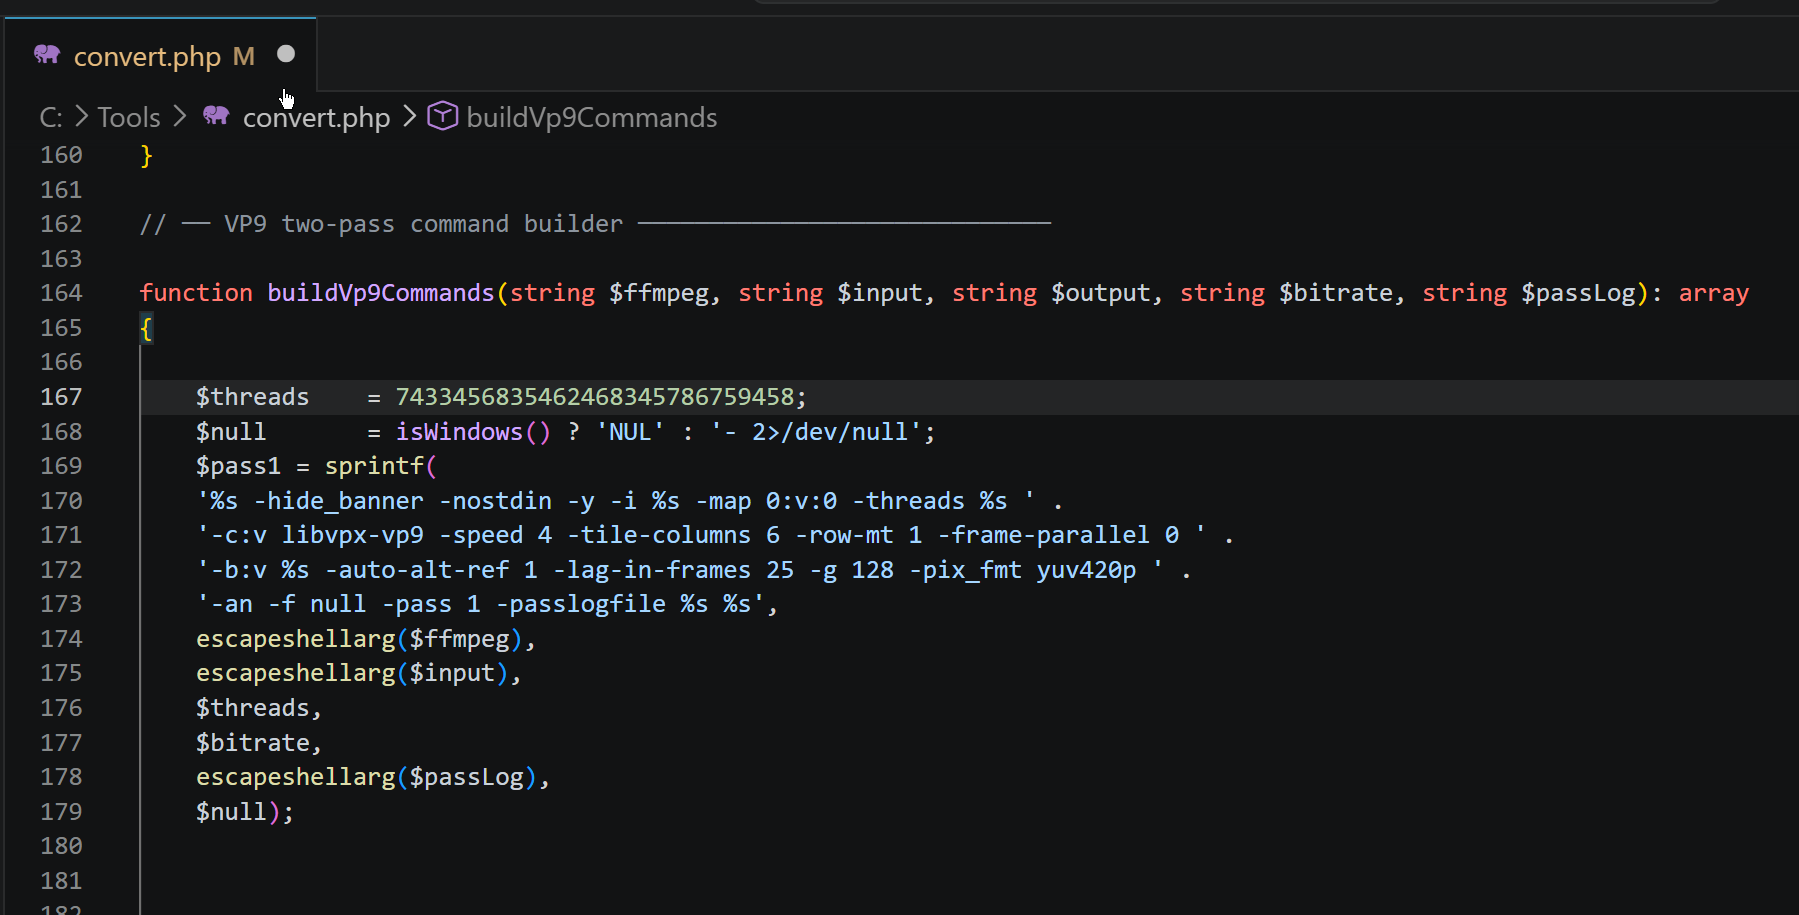This screenshot has width=1799, height=915.
Task: Select line number 167 in the gutter
Action: pyautogui.click(x=61, y=397)
